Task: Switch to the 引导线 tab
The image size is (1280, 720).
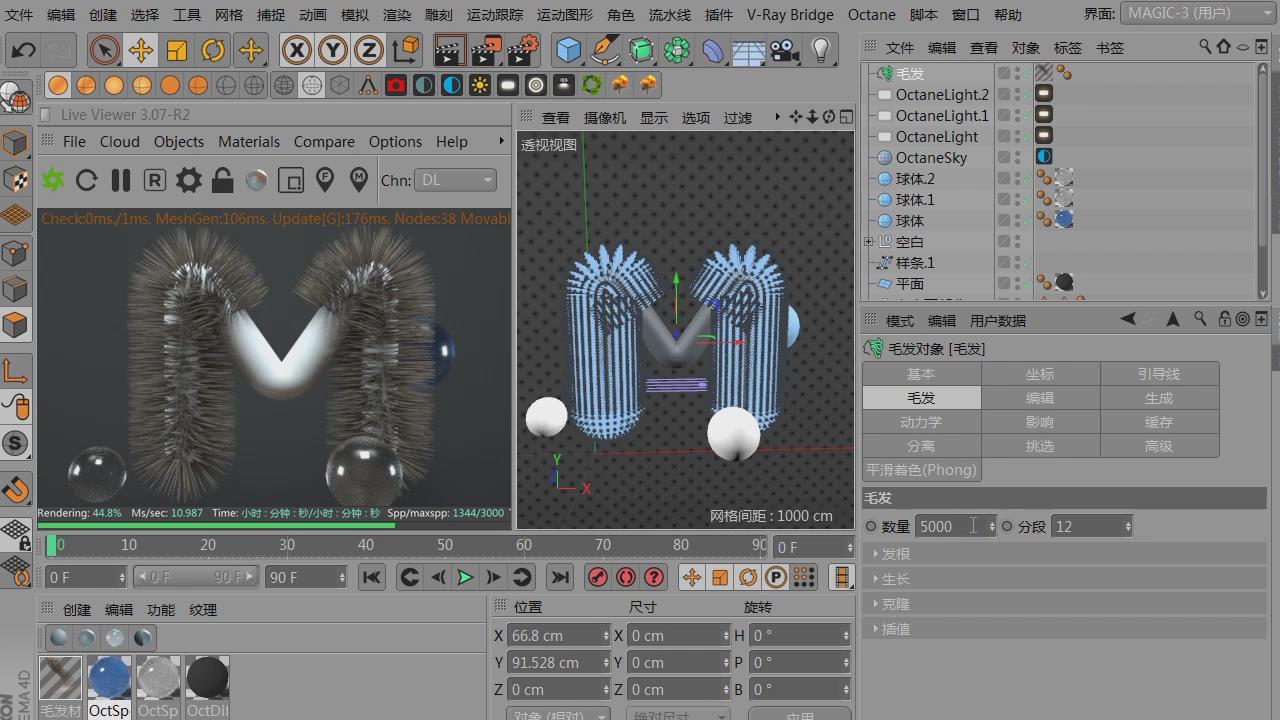Action: [1159, 374]
